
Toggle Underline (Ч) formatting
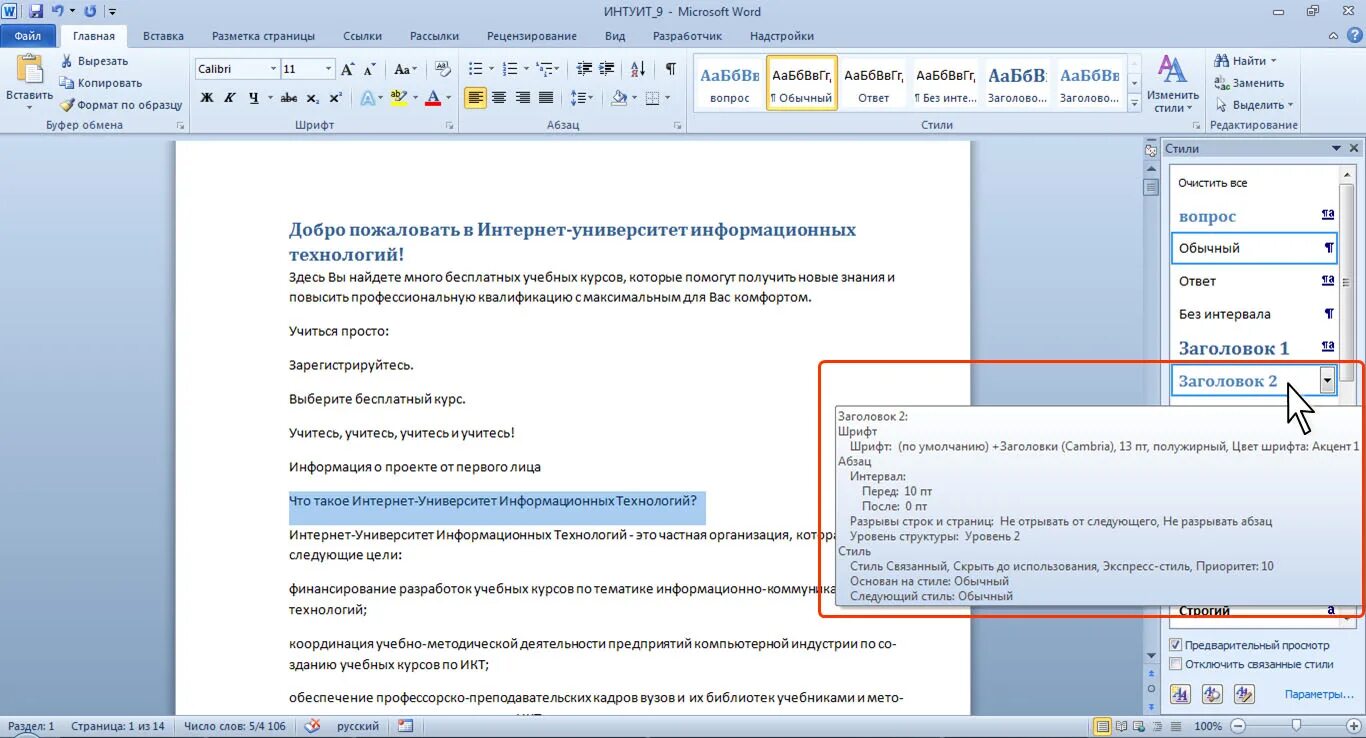[x=254, y=98]
